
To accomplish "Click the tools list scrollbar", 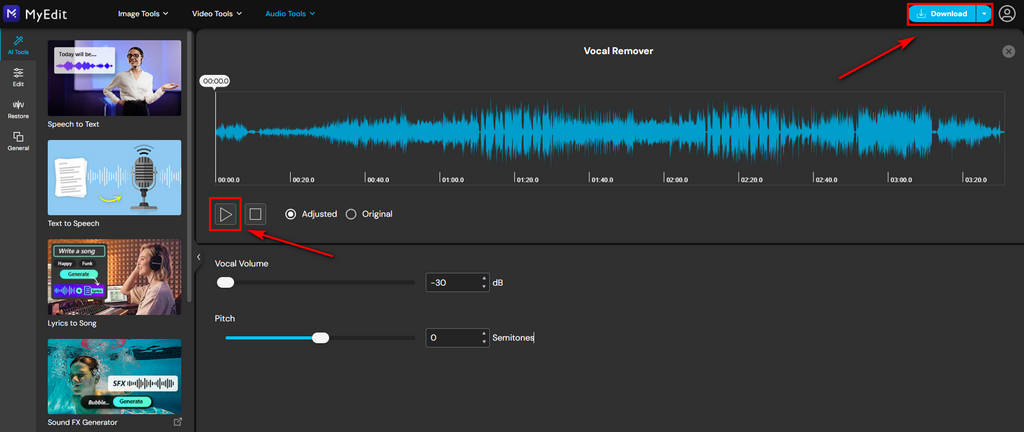I will pos(189,166).
